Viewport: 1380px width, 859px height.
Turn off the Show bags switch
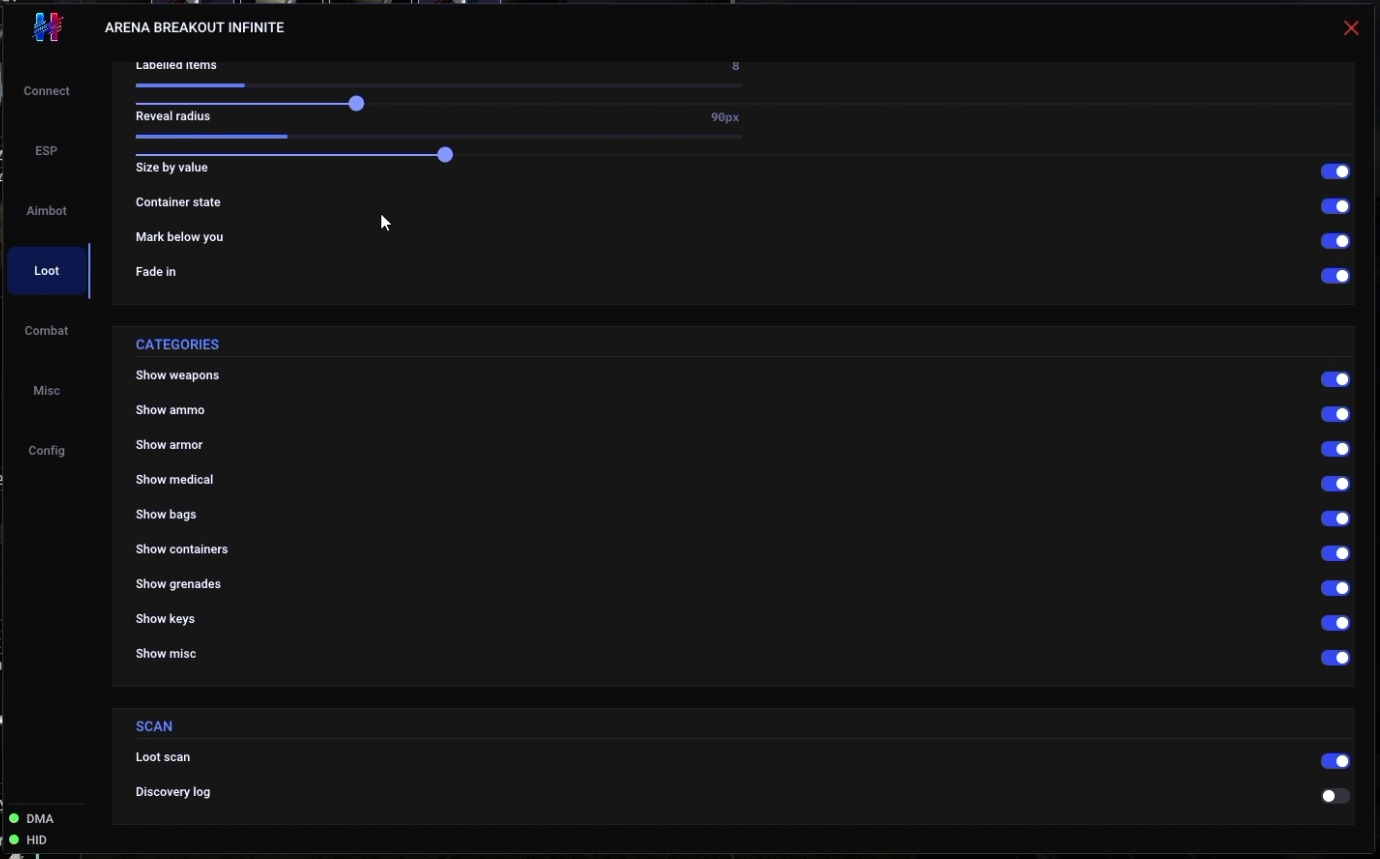click(x=1335, y=518)
